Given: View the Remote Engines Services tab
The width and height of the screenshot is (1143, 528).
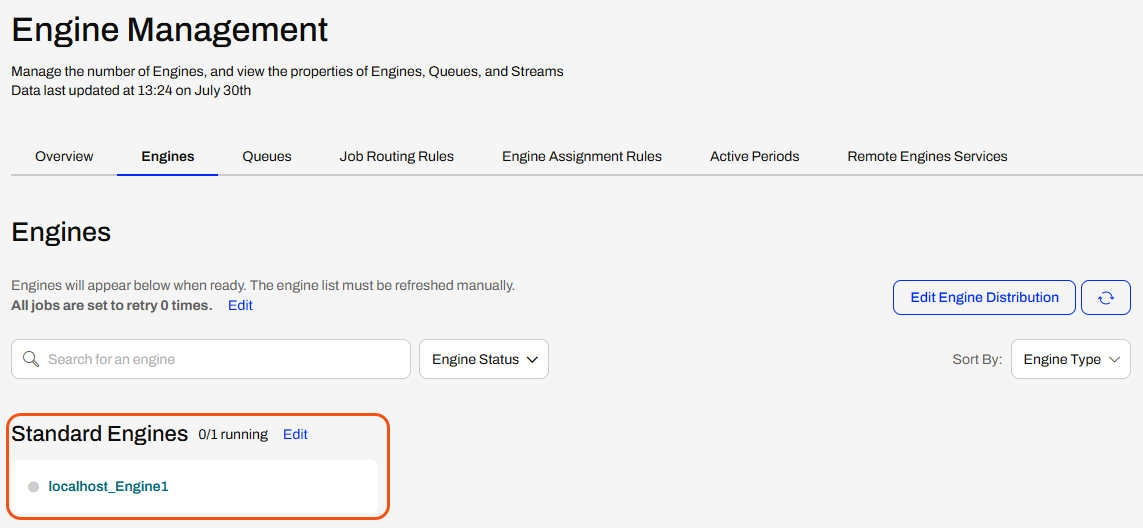Looking at the screenshot, I should (x=927, y=156).
